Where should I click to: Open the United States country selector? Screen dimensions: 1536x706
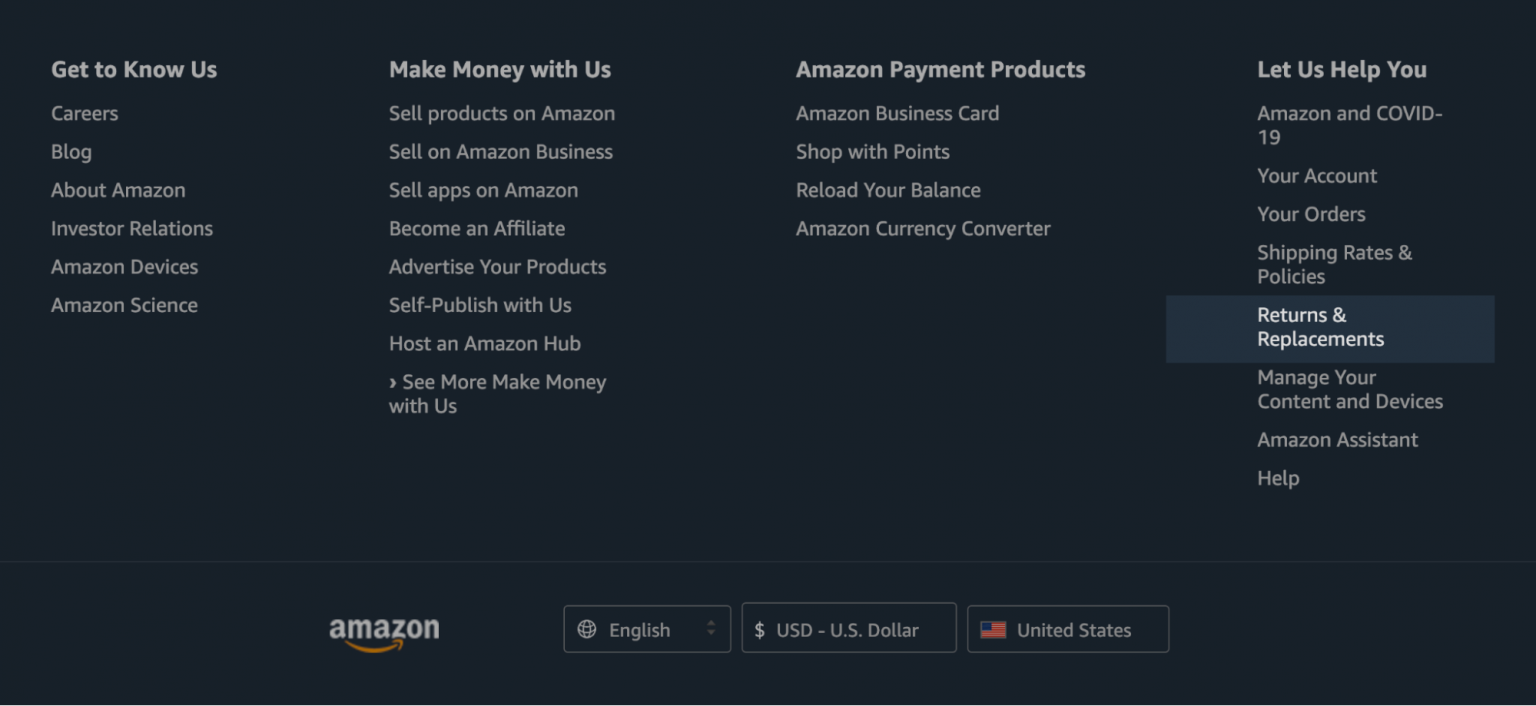[1067, 629]
